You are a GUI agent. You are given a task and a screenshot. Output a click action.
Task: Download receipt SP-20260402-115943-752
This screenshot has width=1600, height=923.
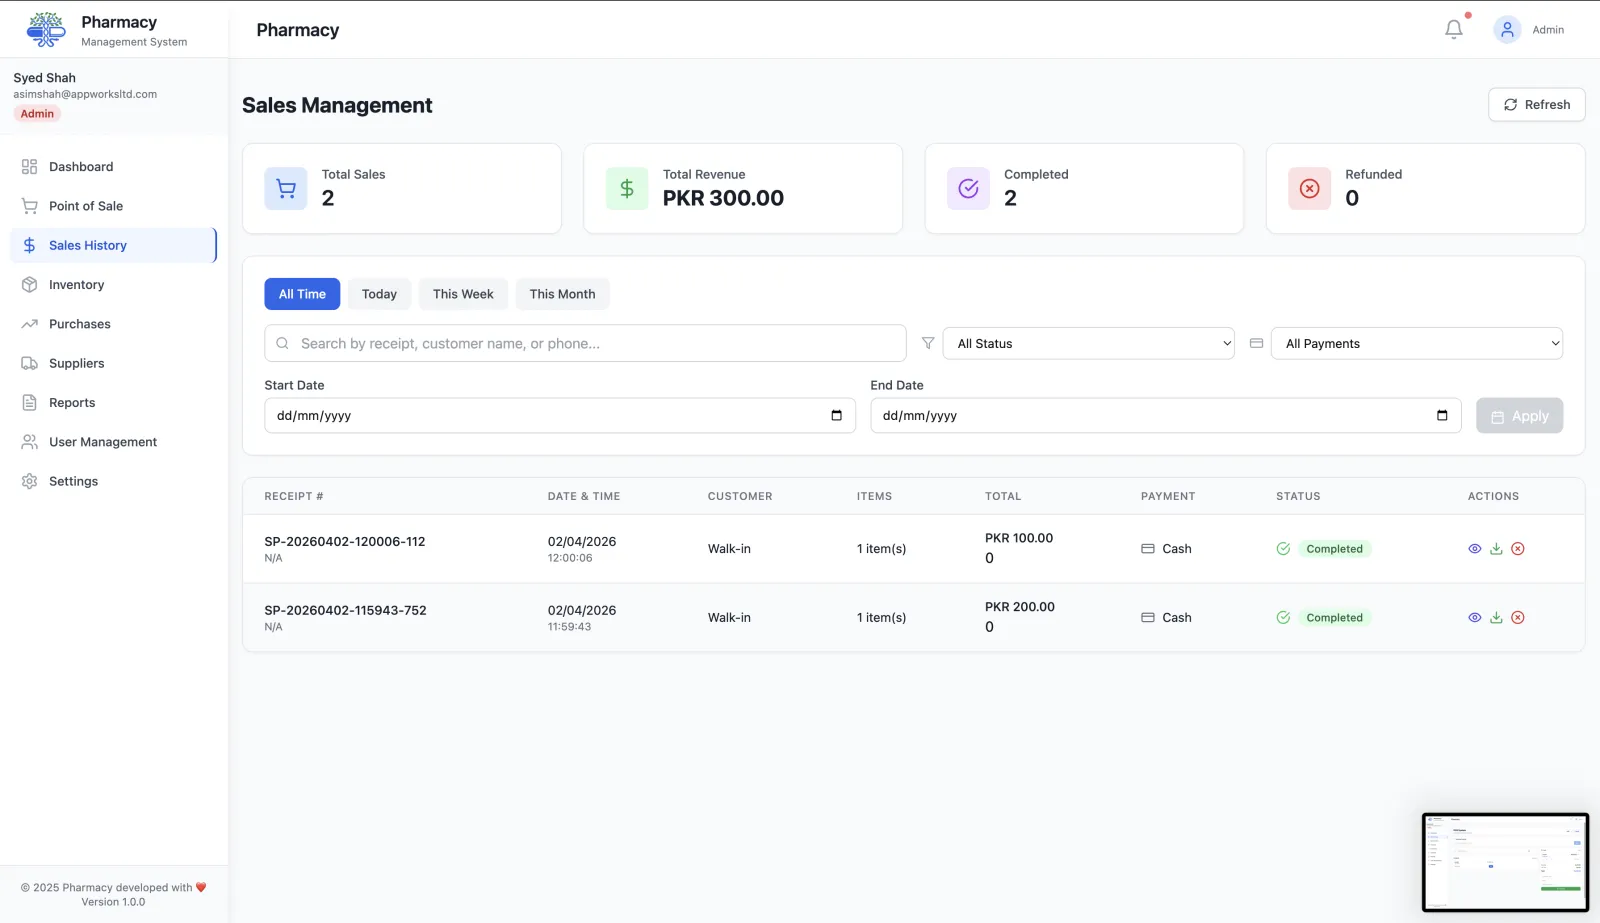[x=1496, y=618]
